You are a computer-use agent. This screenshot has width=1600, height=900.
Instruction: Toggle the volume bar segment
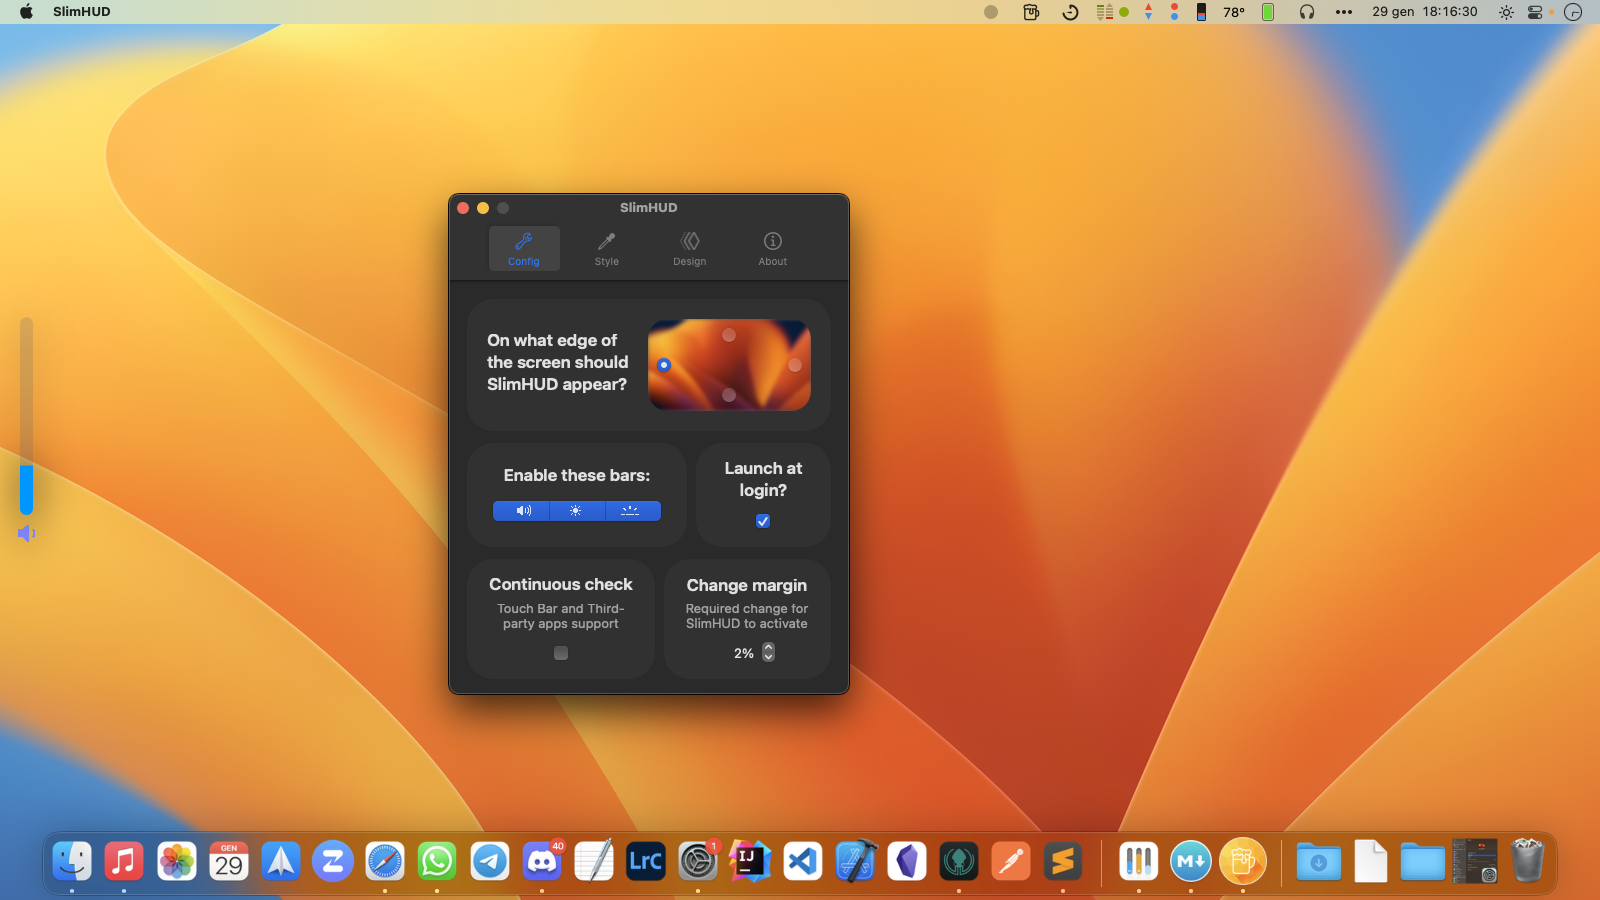coord(522,511)
